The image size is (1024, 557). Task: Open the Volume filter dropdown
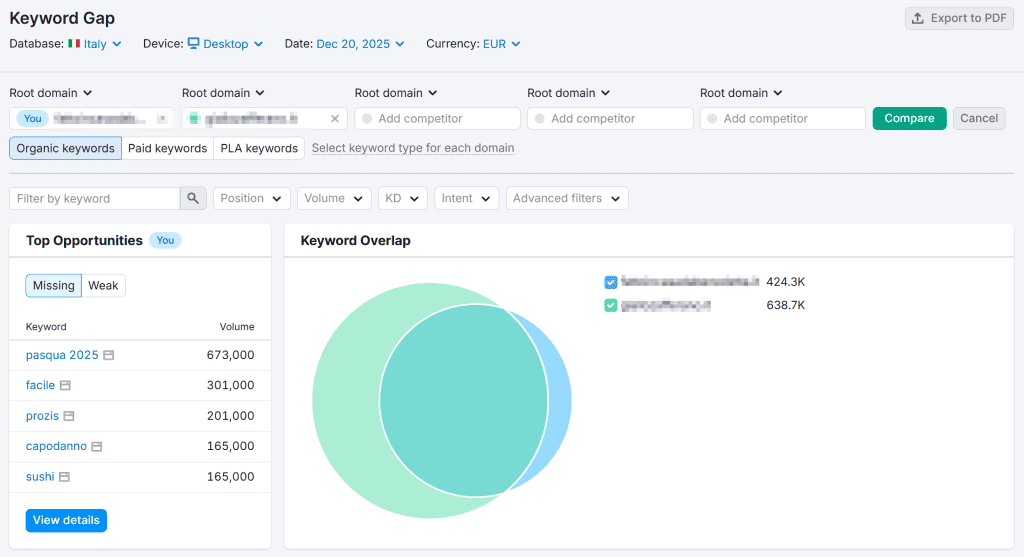(x=334, y=199)
